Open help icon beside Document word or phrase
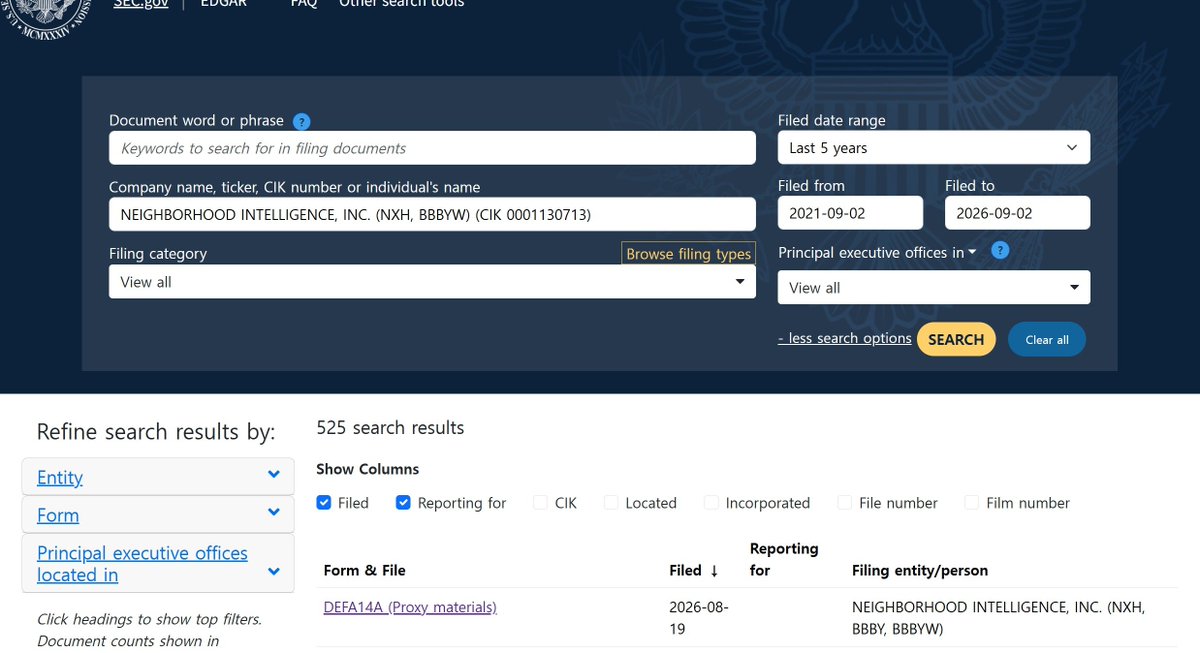This screenshot has height=653, width=1200. (x=301, y=121)
